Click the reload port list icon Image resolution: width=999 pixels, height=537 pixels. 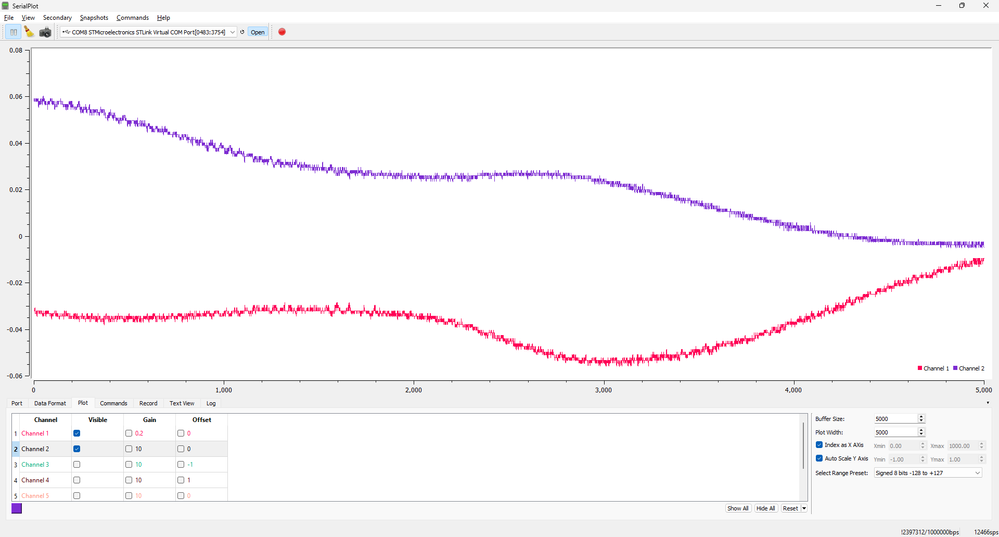point(242,32)
